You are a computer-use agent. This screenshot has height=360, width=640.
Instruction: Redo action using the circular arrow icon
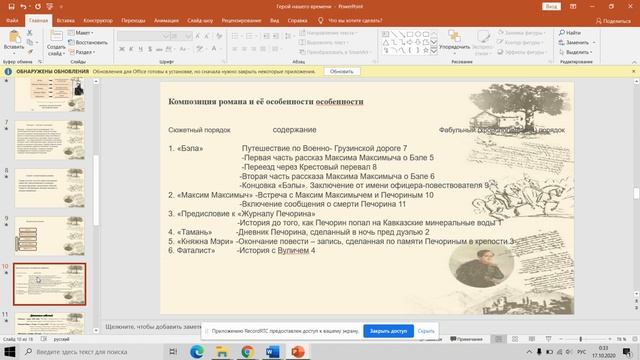point(38,7)
